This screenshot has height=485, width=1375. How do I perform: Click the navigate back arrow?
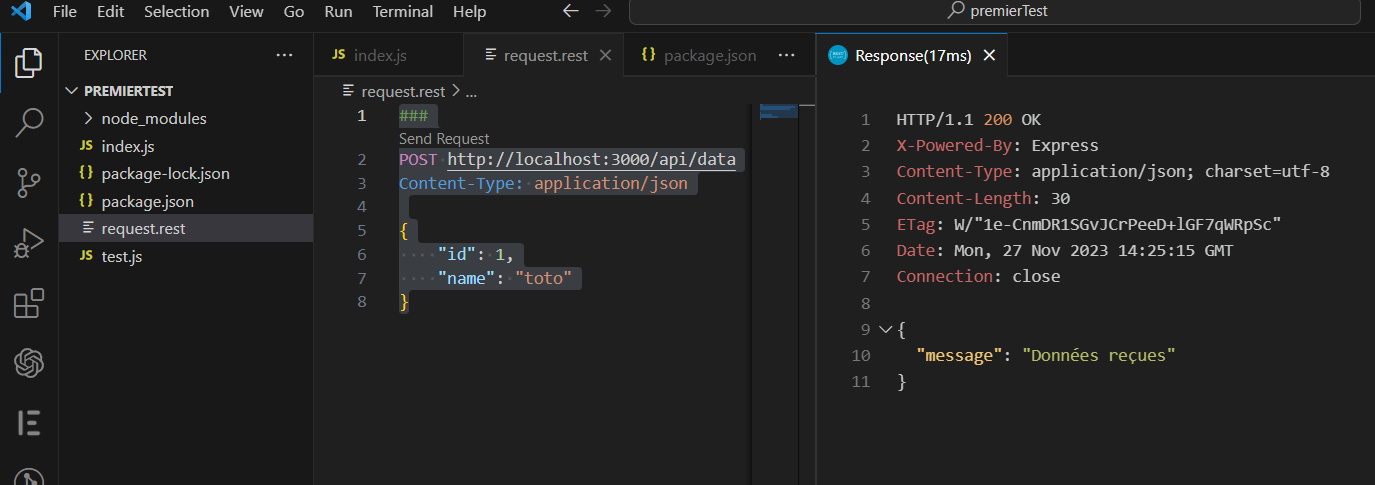tap(570, 12)
